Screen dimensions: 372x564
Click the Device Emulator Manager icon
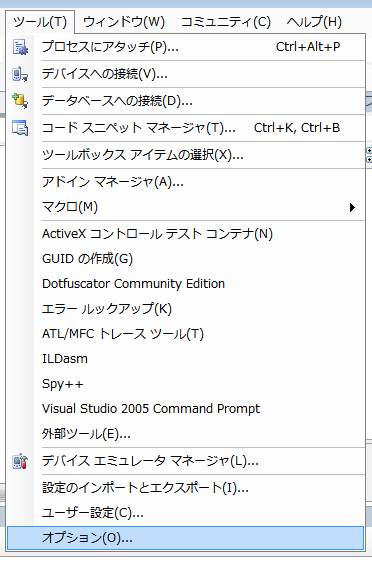pyautogui.click(x=20, y=461)
